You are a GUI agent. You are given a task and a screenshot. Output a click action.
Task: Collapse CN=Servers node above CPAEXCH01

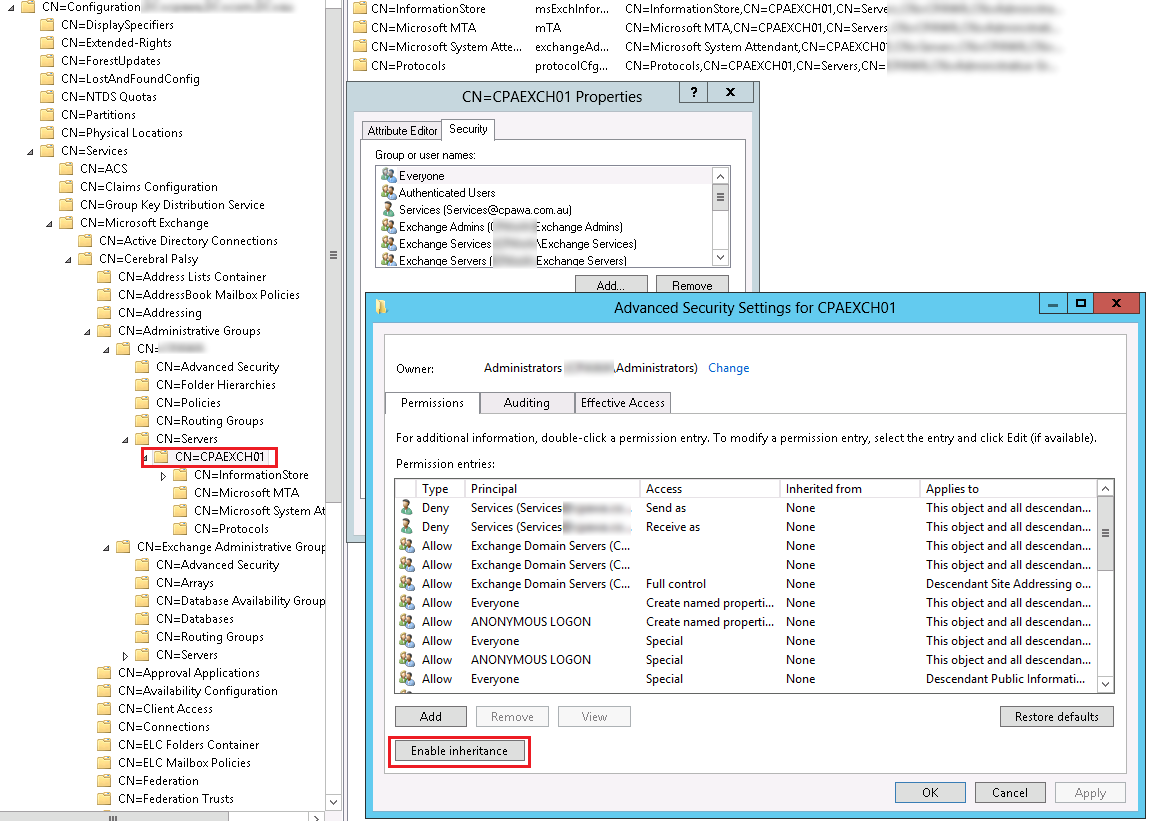click(x=126, y=440)
